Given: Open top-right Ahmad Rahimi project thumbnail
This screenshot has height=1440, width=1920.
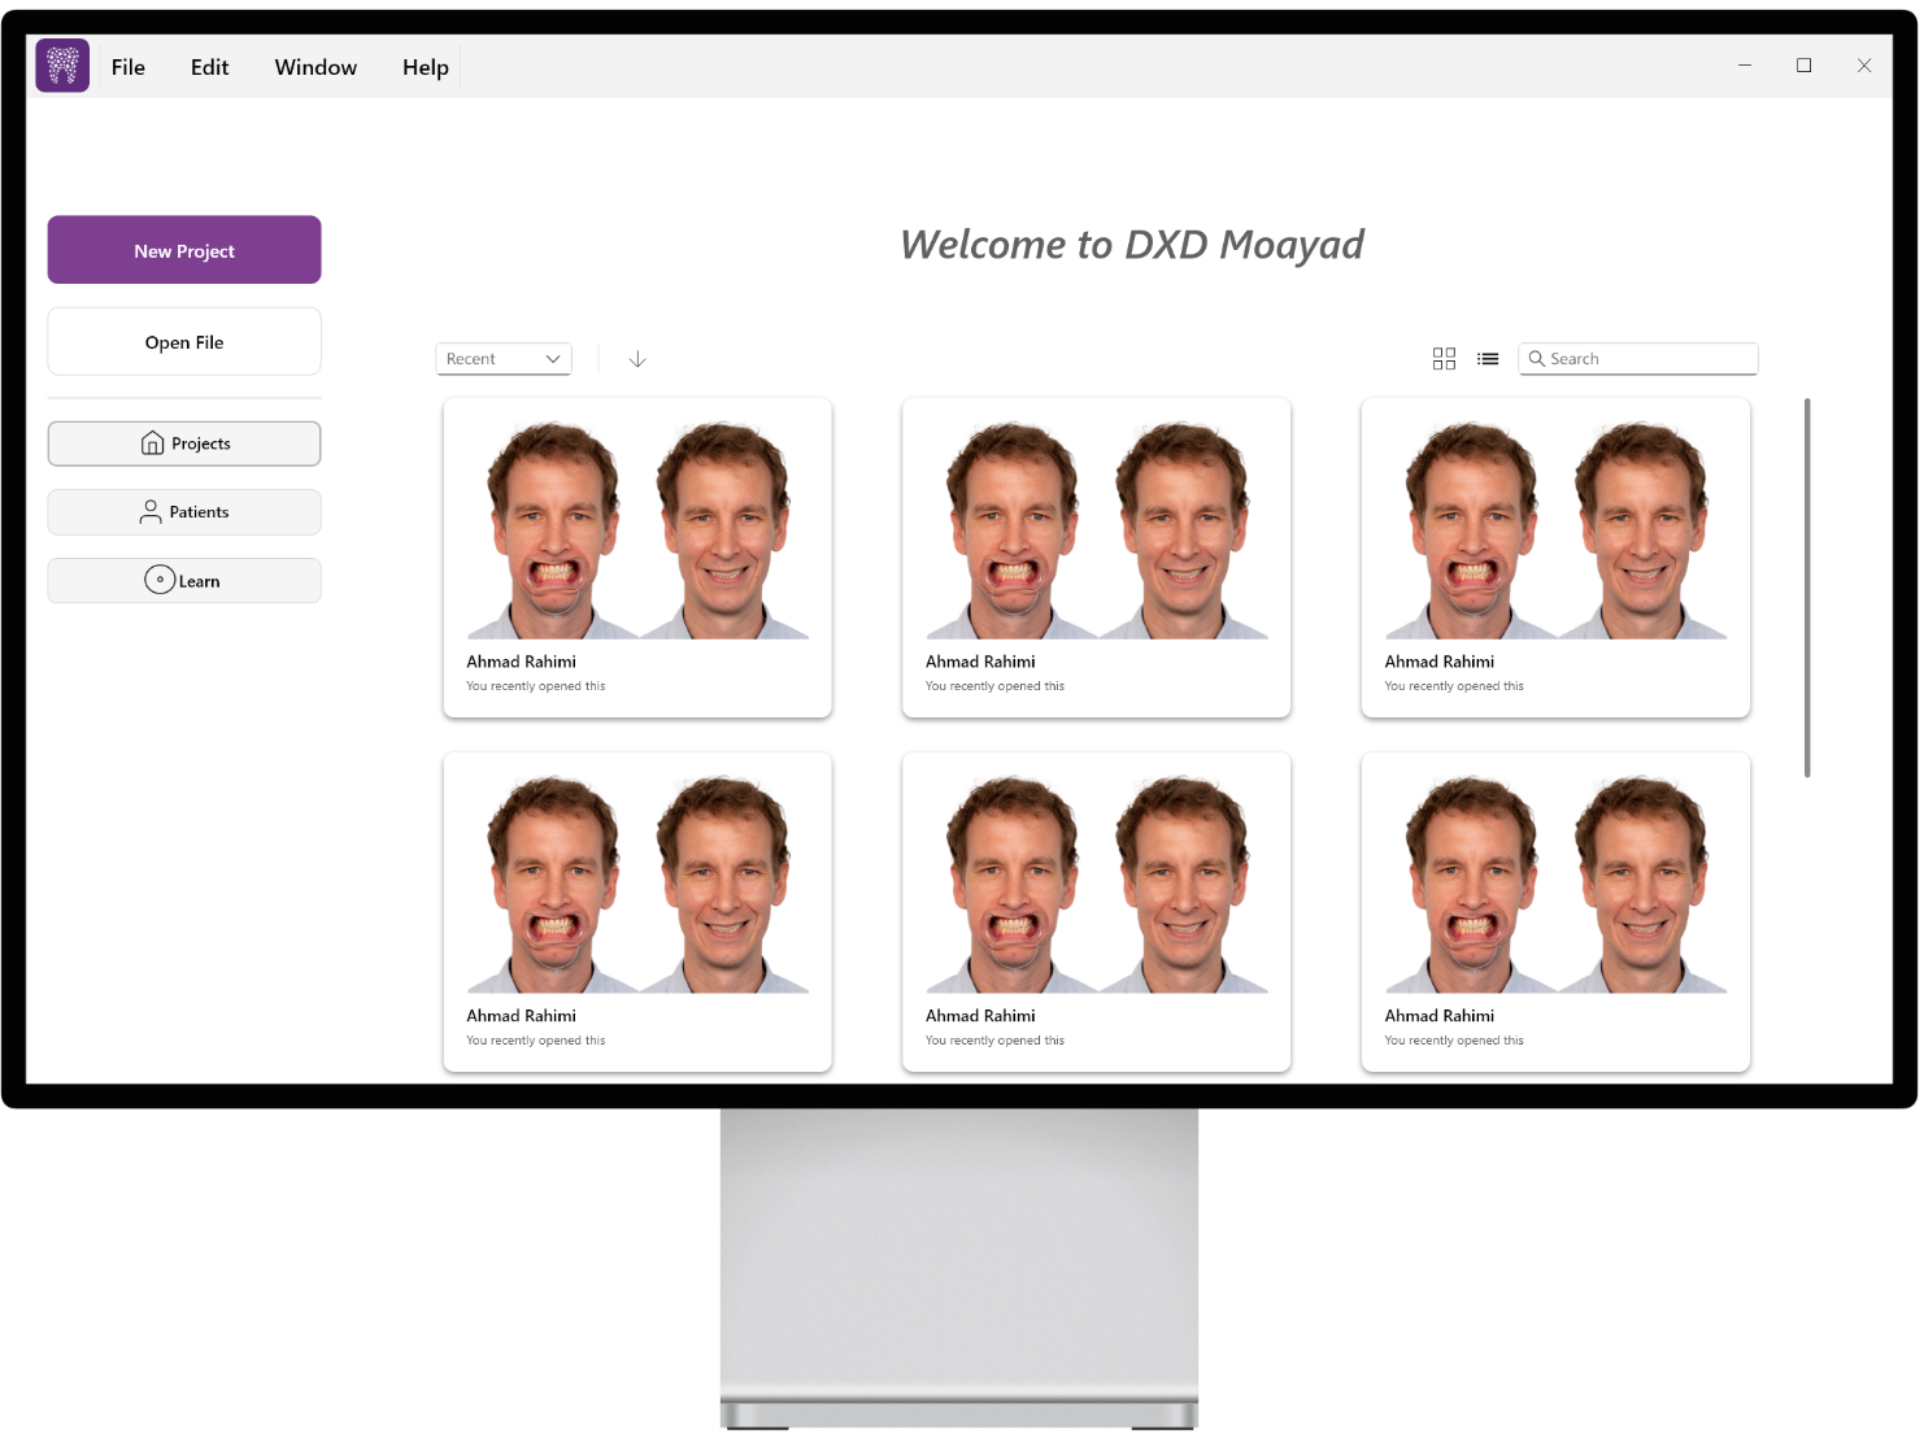Looking at the screenshot, I should pos(1555,532).
